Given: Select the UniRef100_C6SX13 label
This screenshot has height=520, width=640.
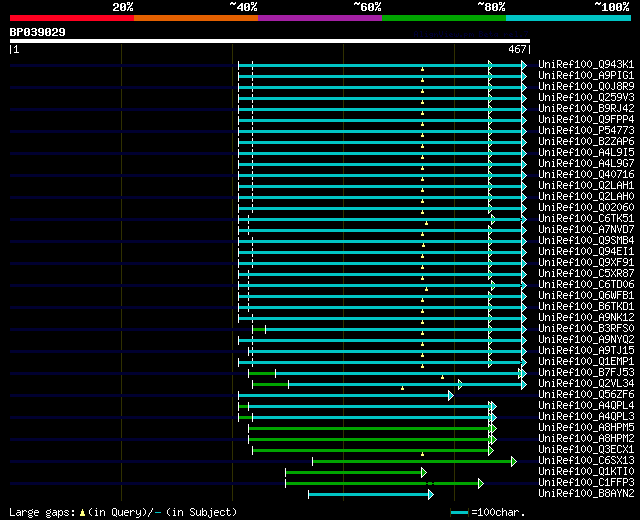Looking at the screenshot, I should point(586,461).
